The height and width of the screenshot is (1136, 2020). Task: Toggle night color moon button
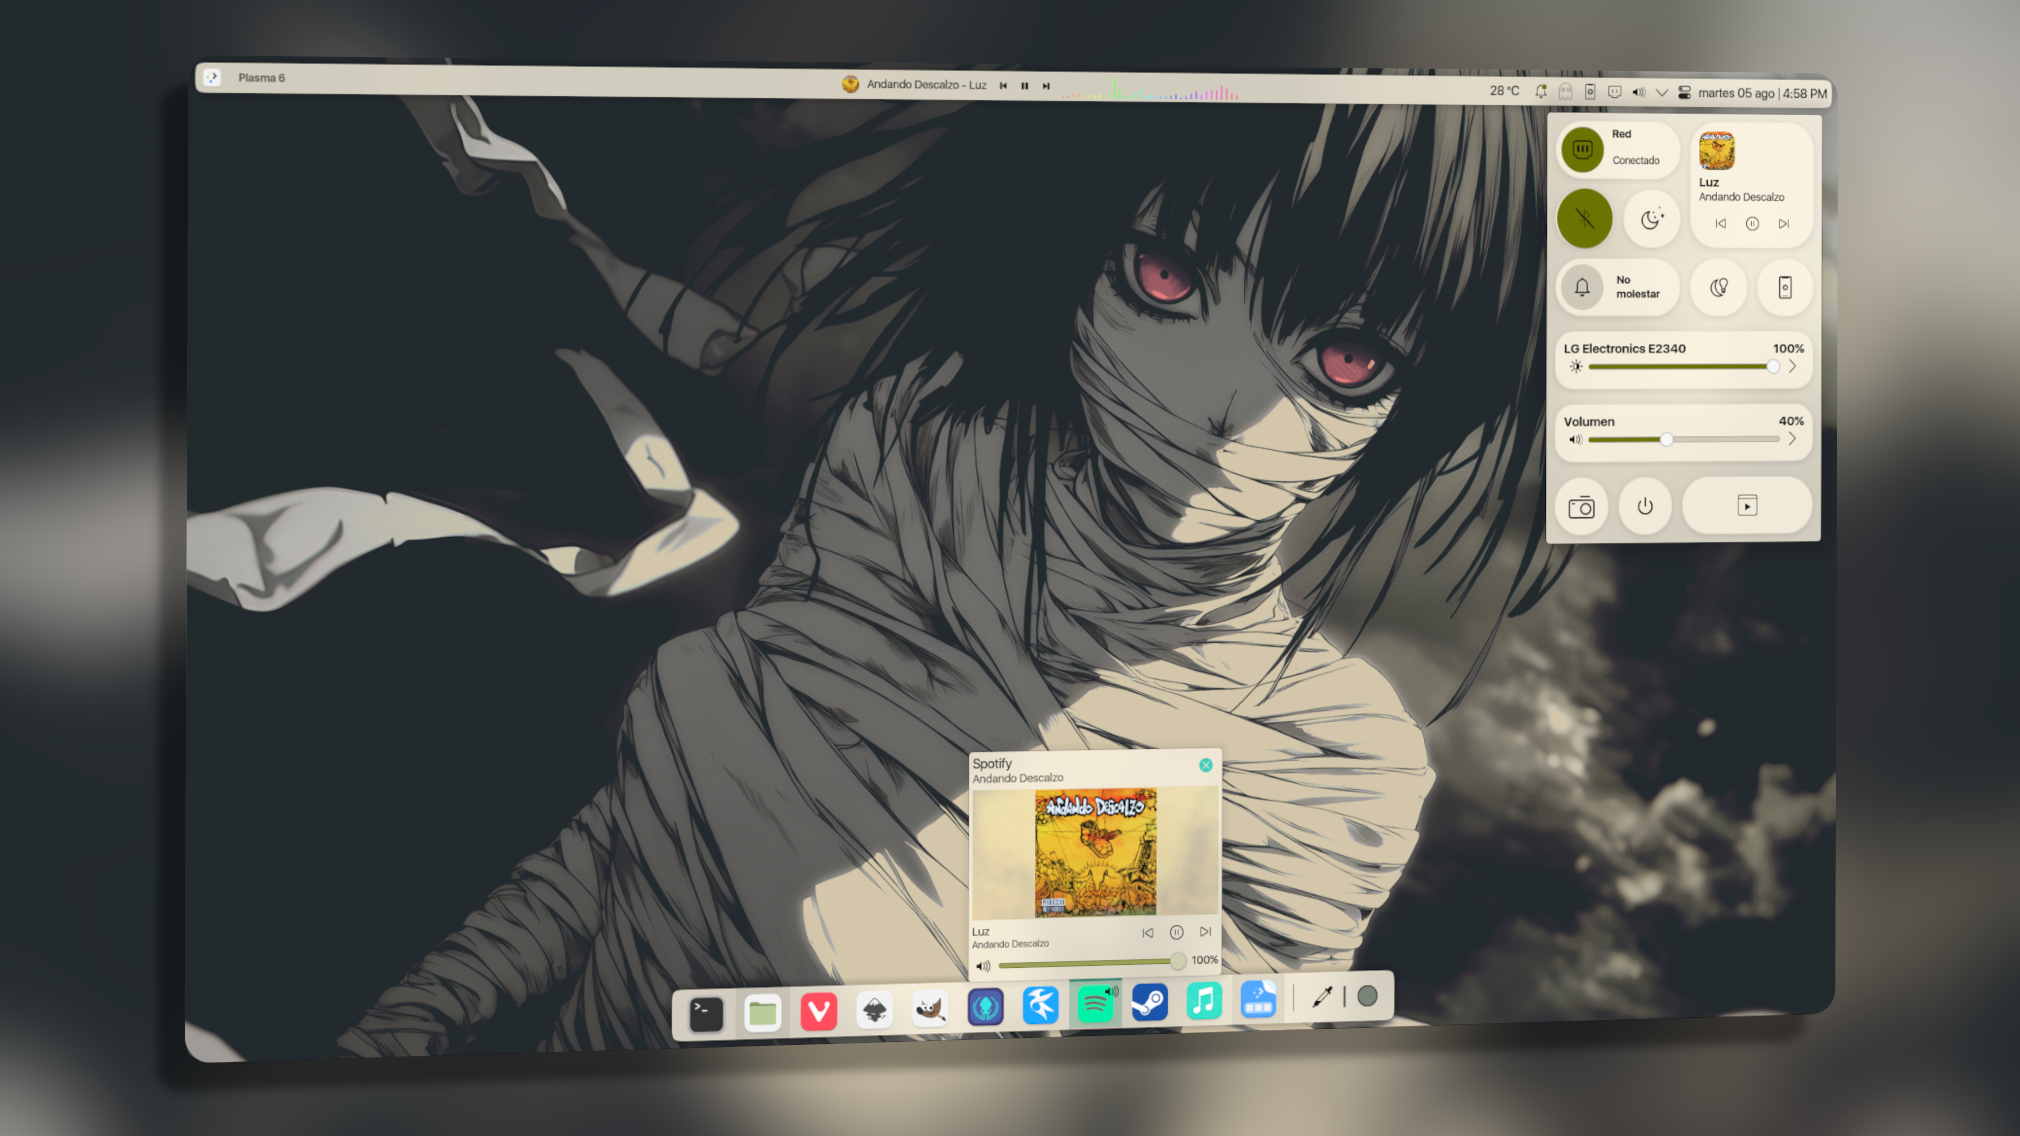1652,219
